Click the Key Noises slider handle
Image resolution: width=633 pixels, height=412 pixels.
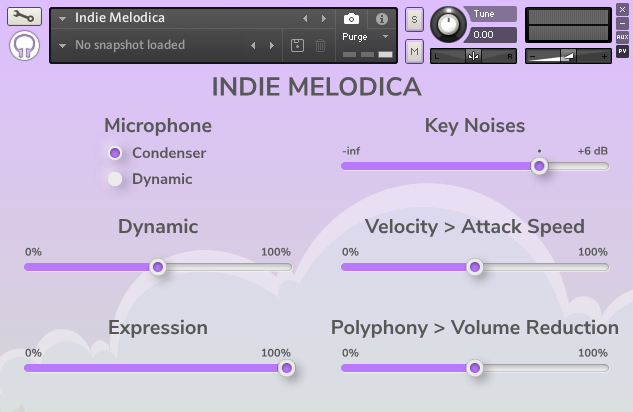click(x=539, y=166)
